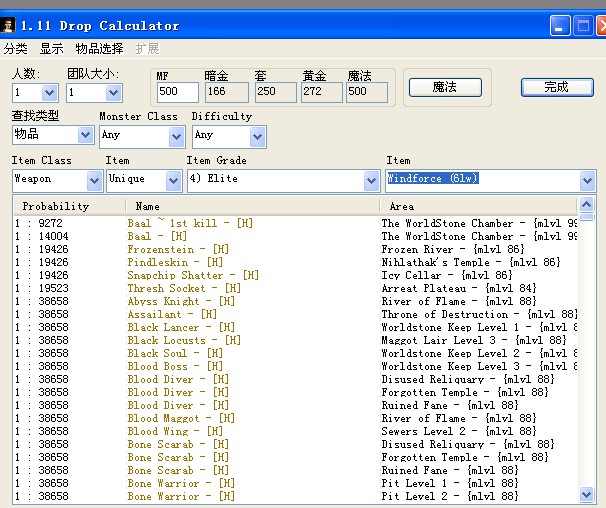
Task: Open the 物品选择 menu
Action: [99, 49]
